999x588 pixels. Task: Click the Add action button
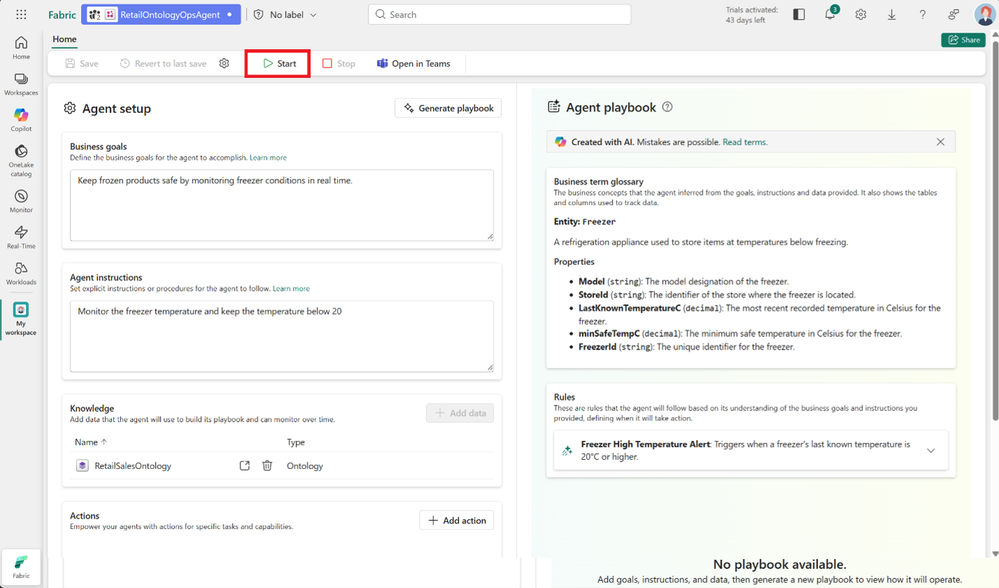point(457,520)
